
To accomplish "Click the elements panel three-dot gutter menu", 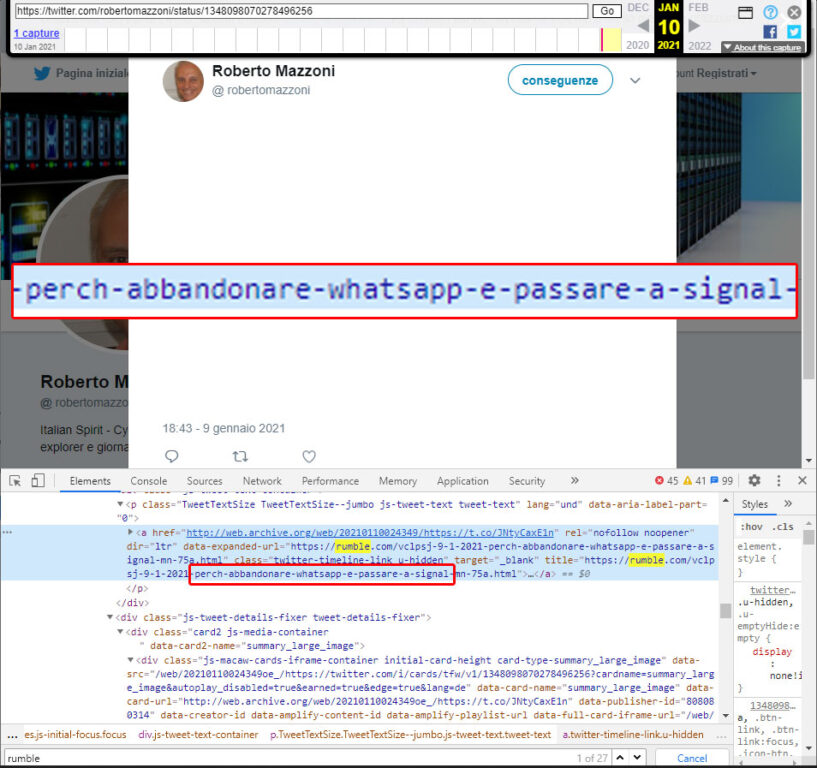I will click(x=7, y=532).
